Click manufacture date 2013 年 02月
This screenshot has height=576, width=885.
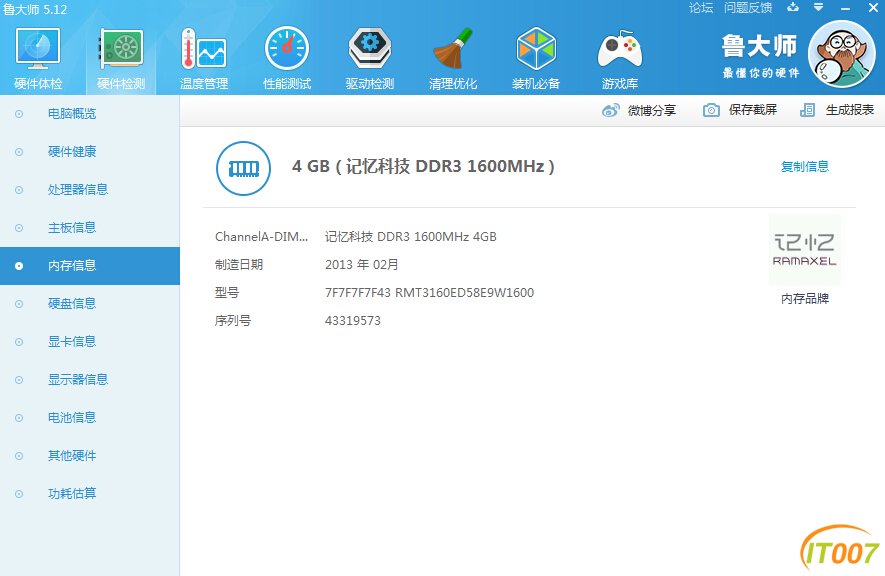pyautogui.click(x=362, y=265)
